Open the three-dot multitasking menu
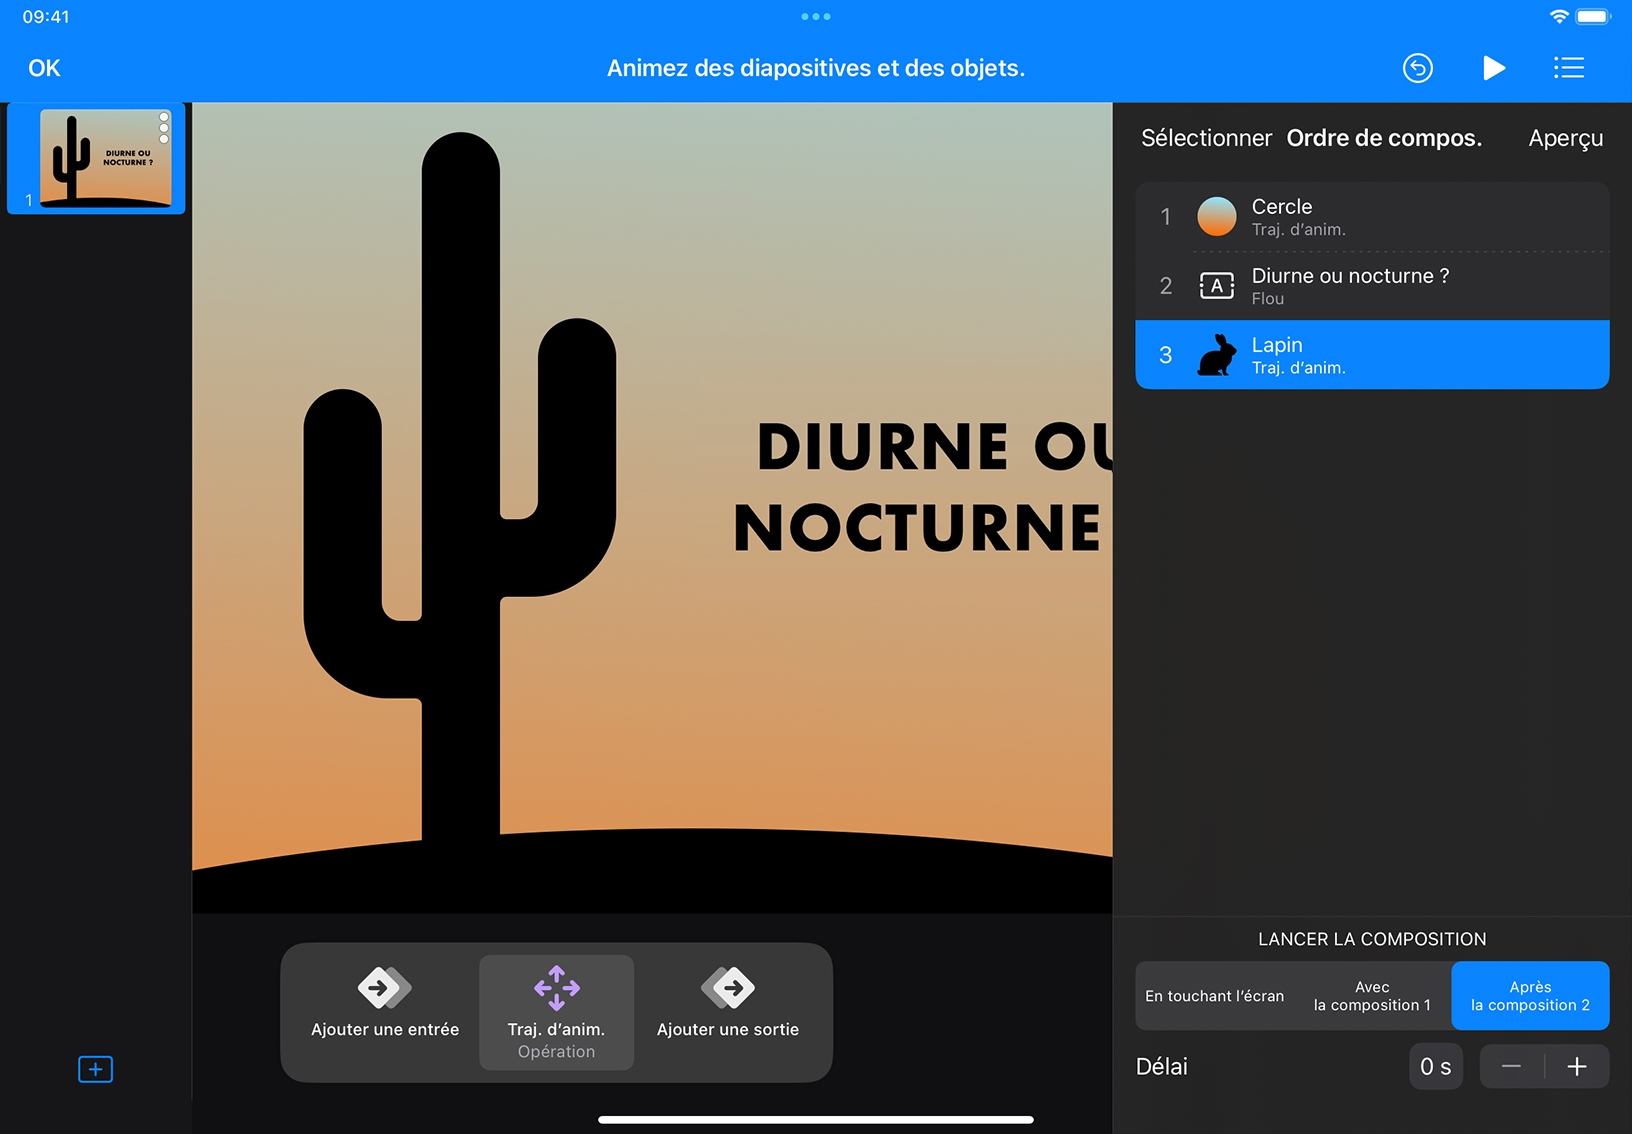 pos(816,17)
